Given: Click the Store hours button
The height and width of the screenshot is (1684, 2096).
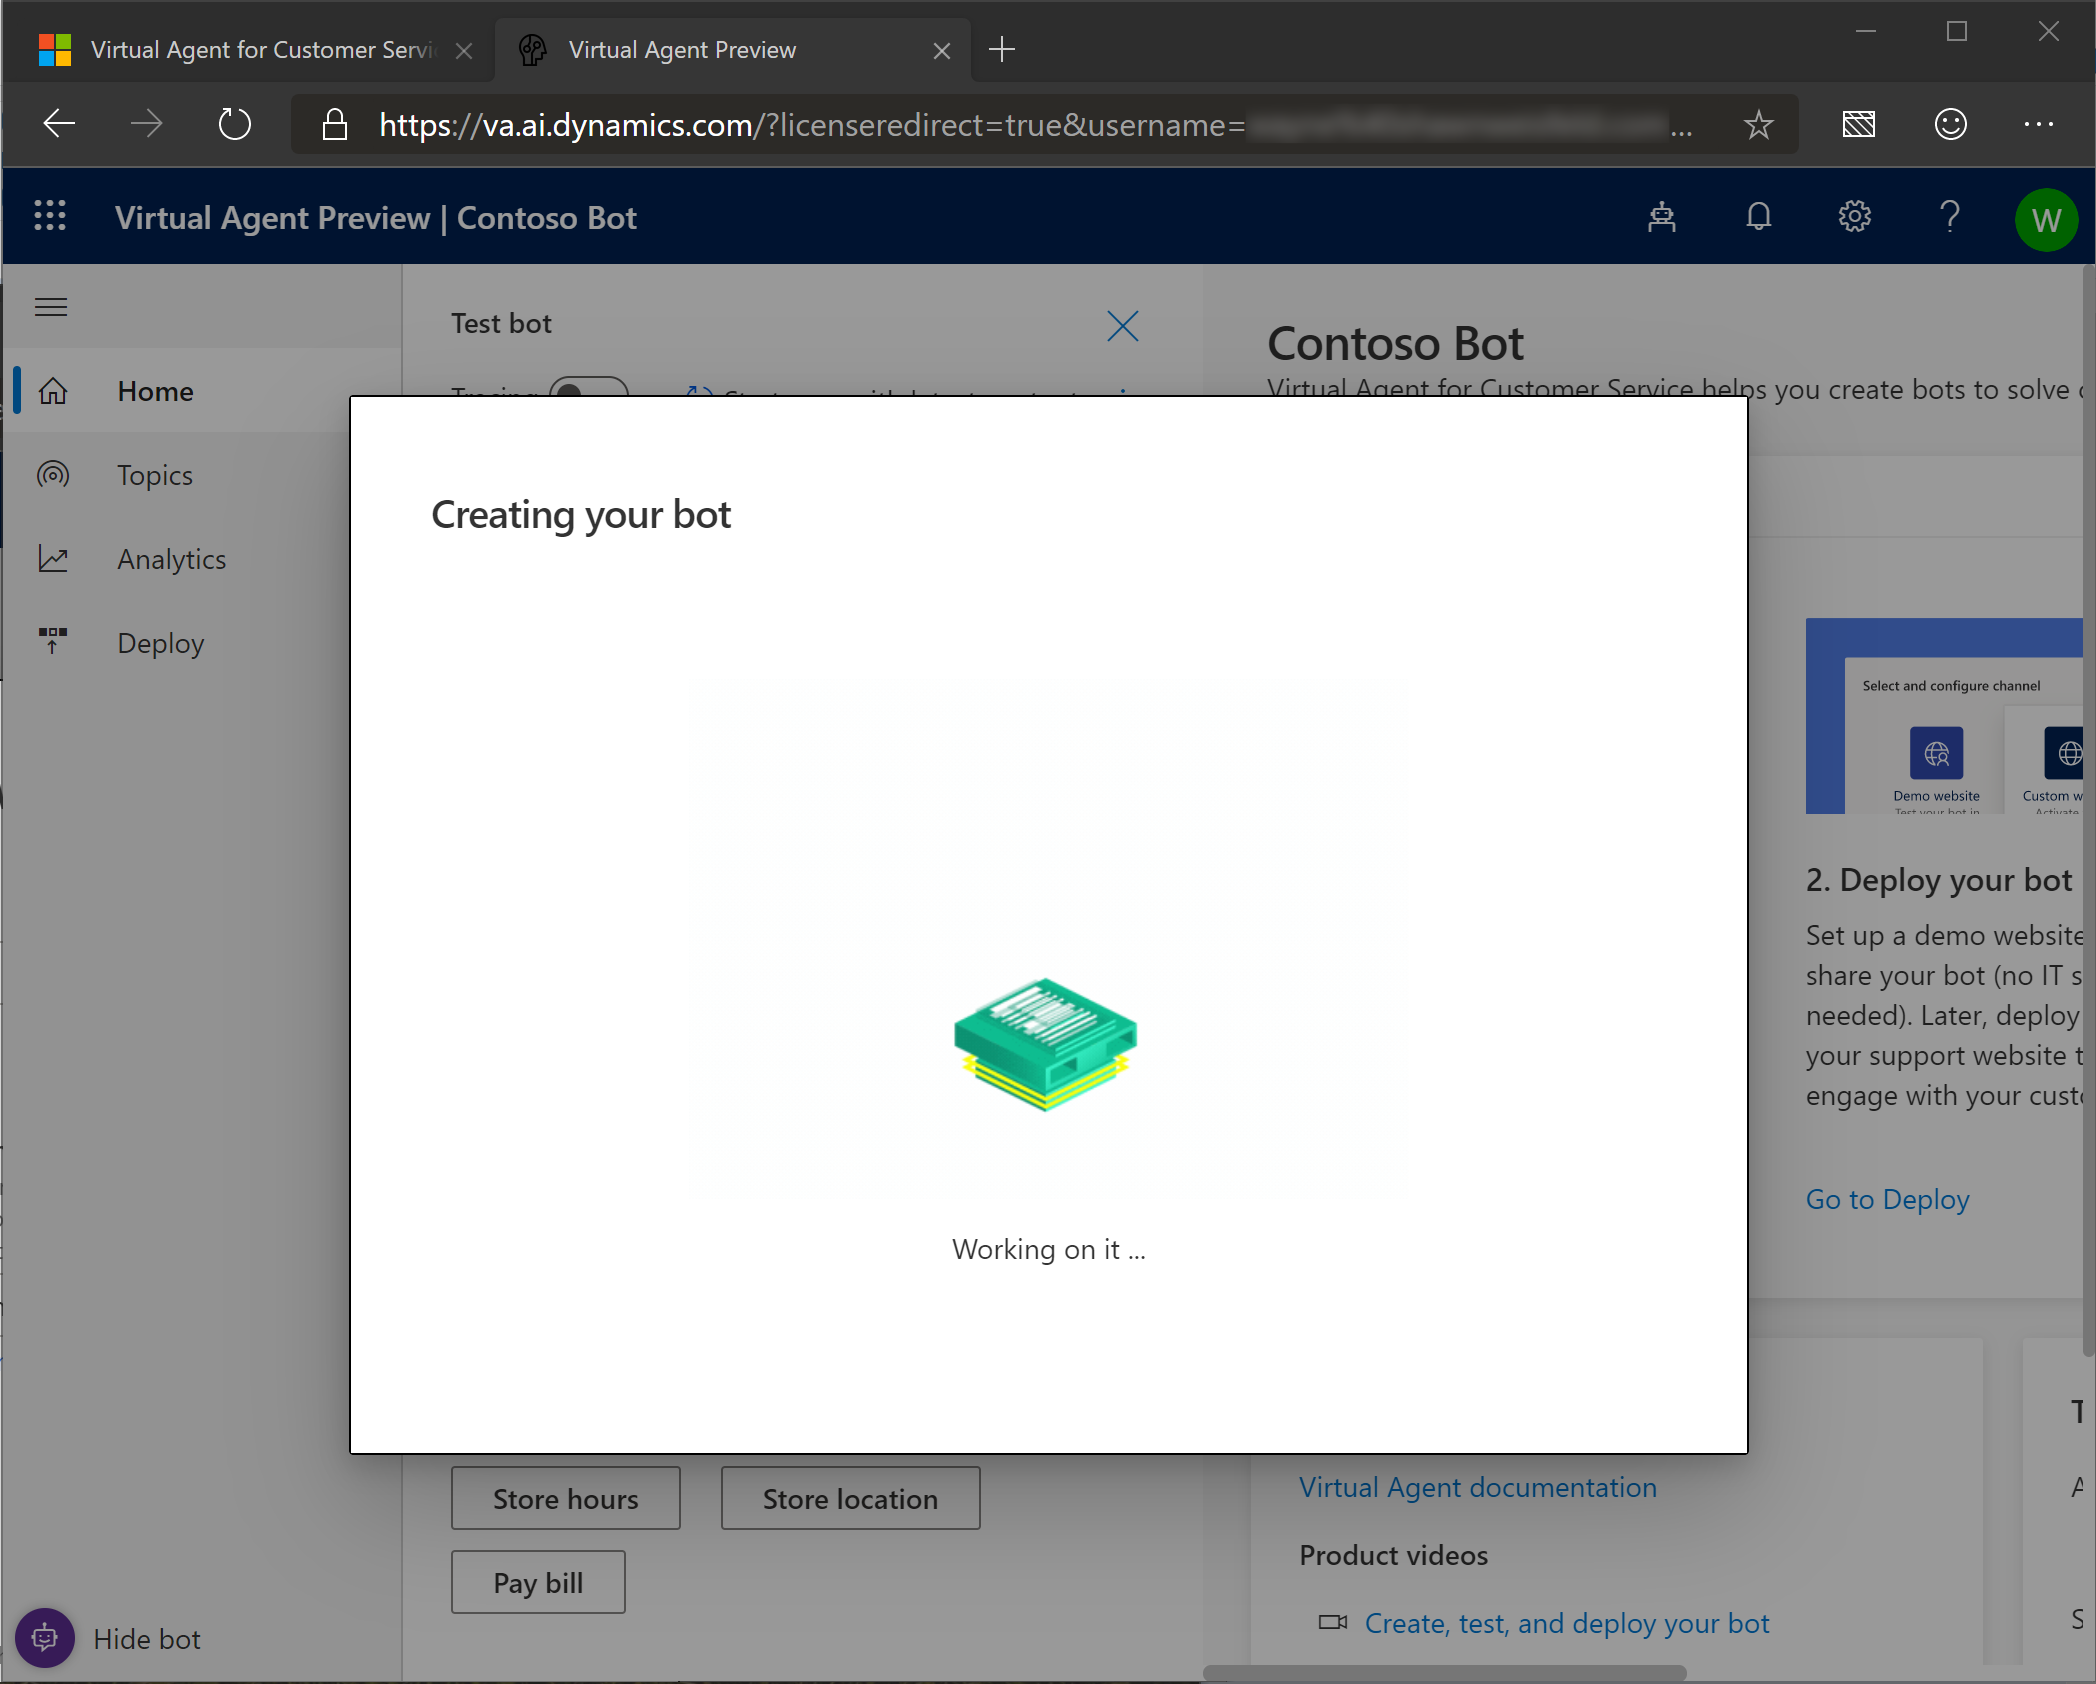Looking at the screenshot, I should pos(565,1498).
